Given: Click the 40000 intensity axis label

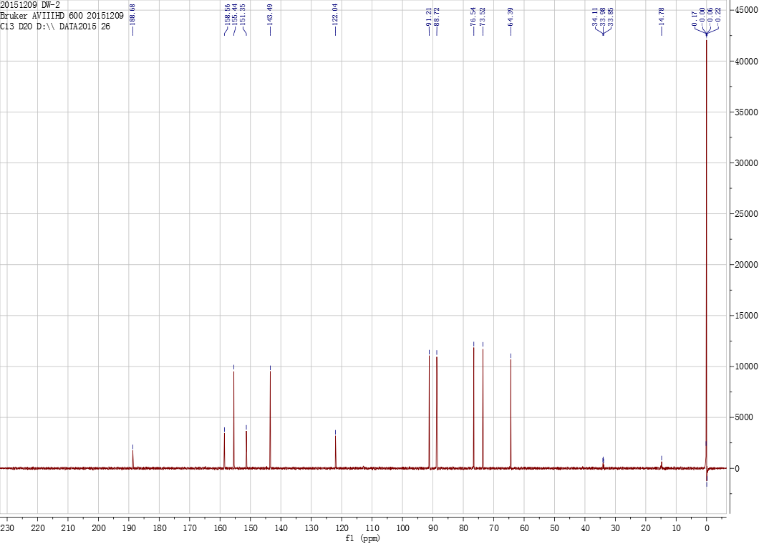Looking at the screenshot, I should coord(746,61).
